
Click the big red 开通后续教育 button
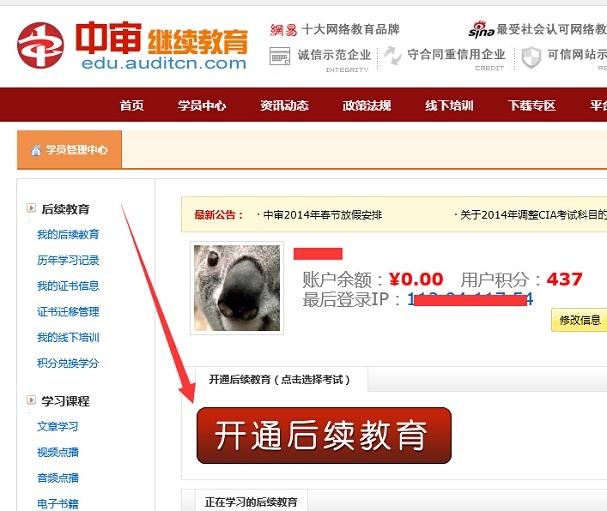point(324,435)
